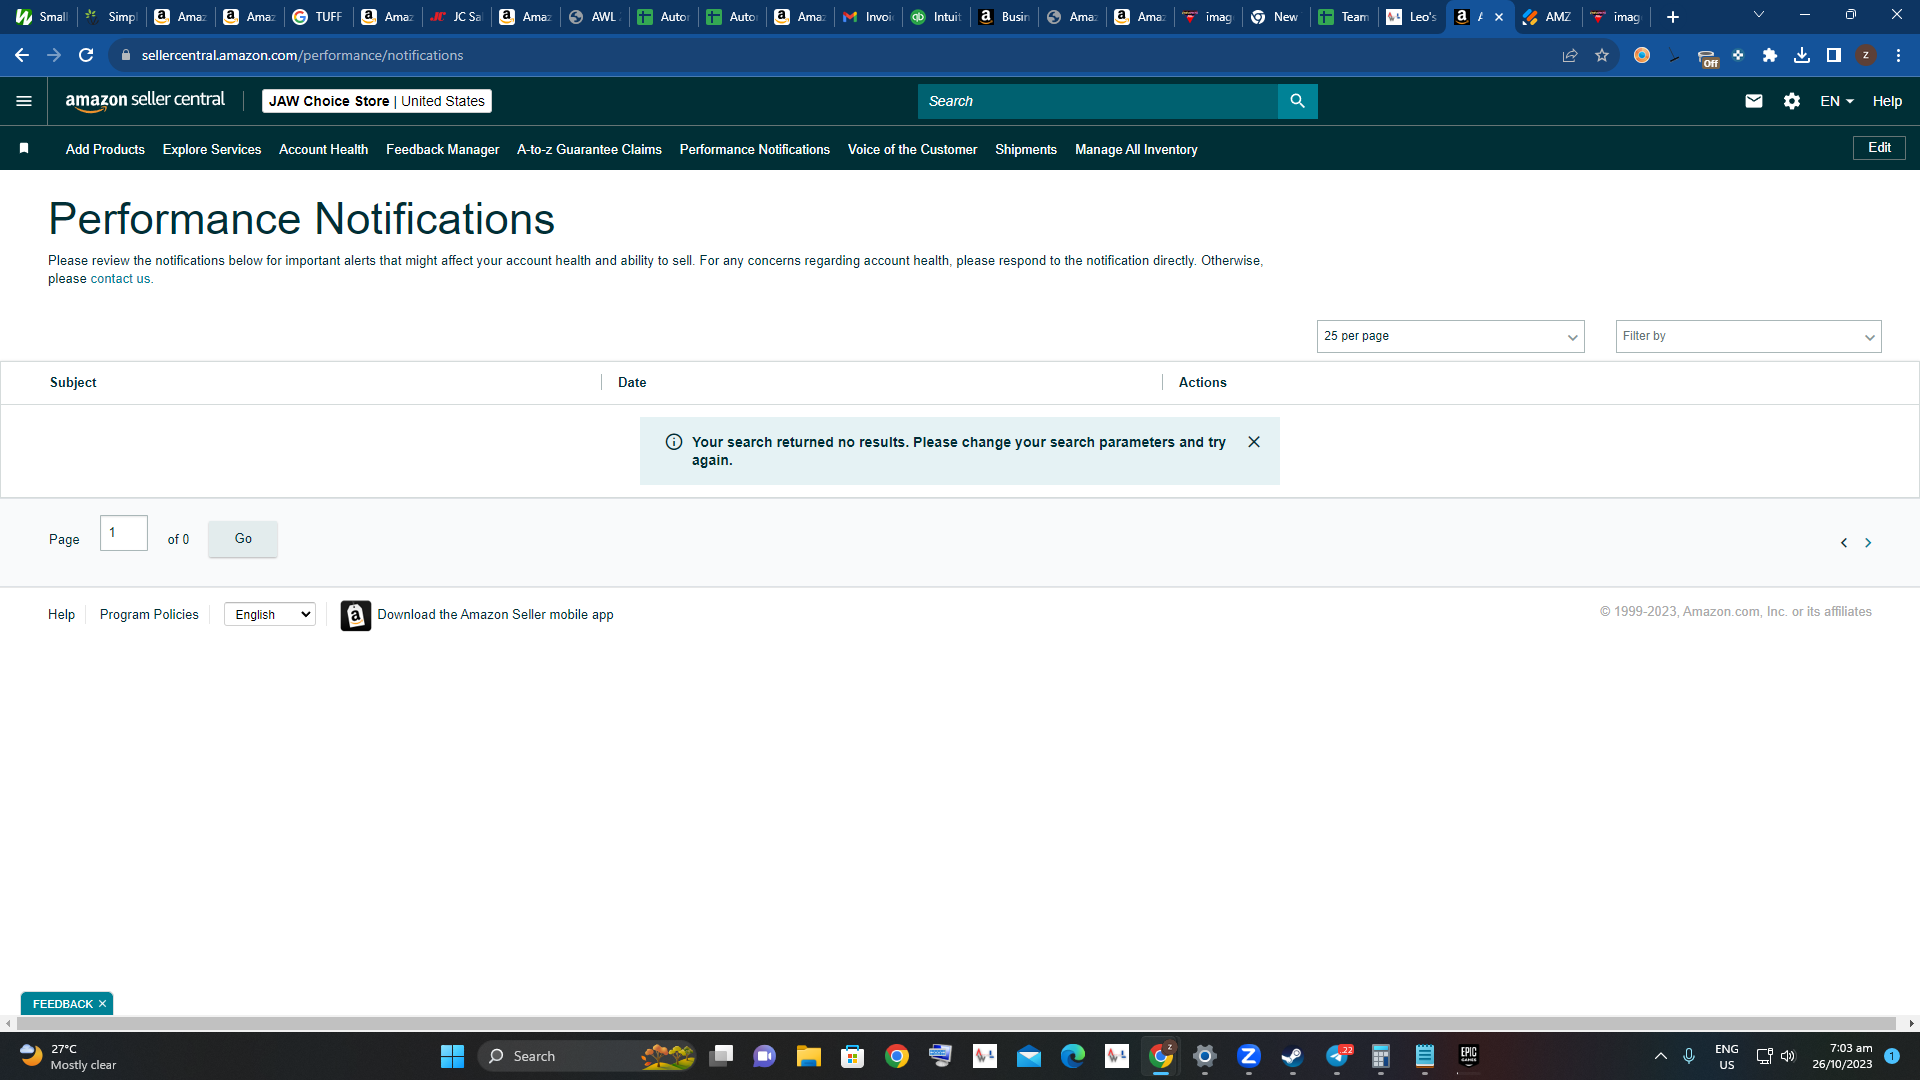Open A-to-z Guarantee Claims menu item
This screenshot has width=1920, height=1080.
click(589, 149)
